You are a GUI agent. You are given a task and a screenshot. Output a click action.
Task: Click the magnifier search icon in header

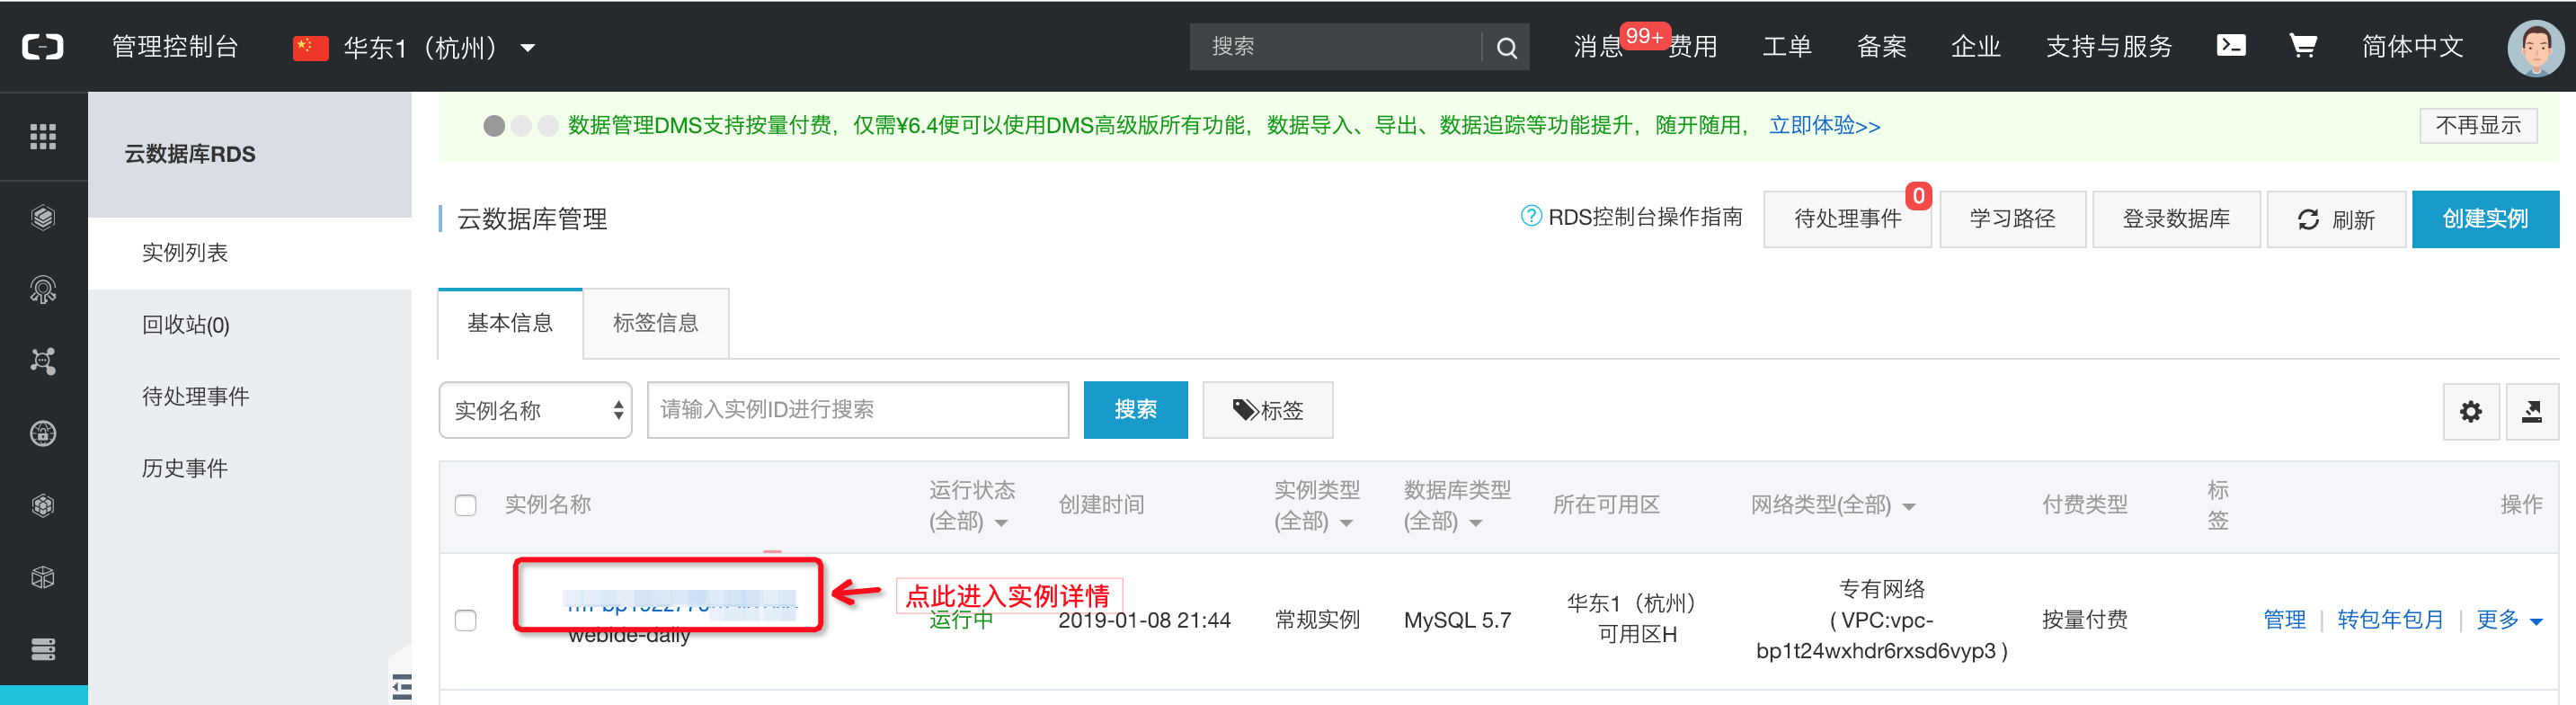(x=1506, y=47)
